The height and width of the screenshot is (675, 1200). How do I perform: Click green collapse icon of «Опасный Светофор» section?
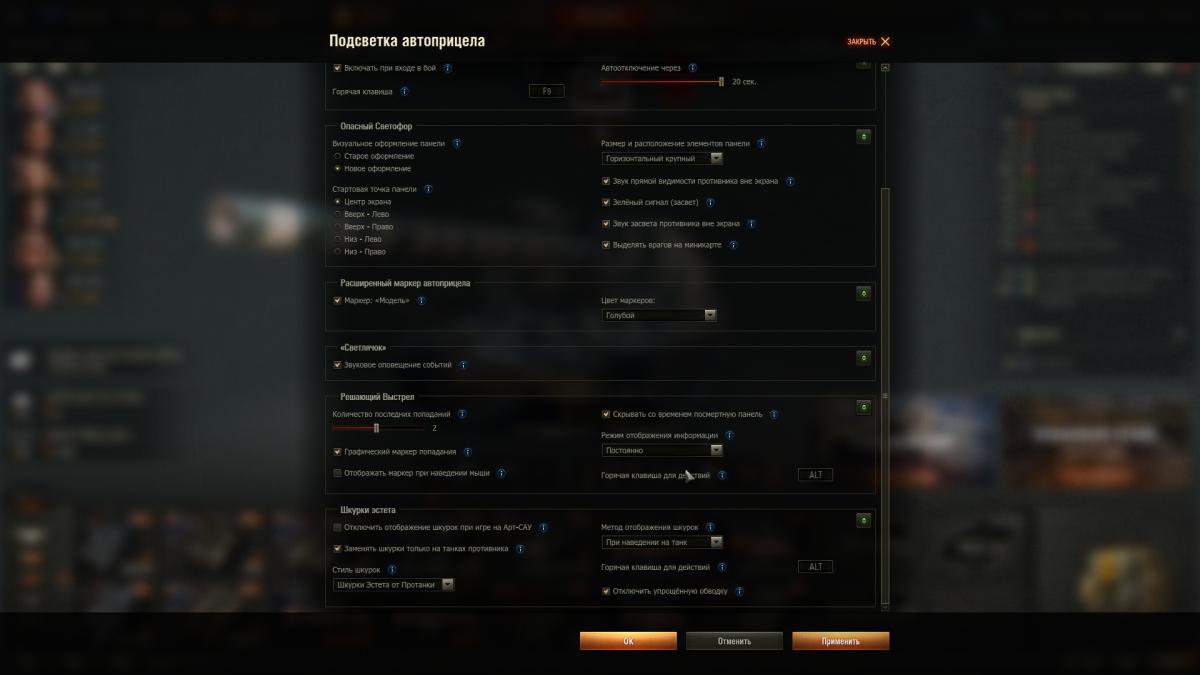[863, 136]
